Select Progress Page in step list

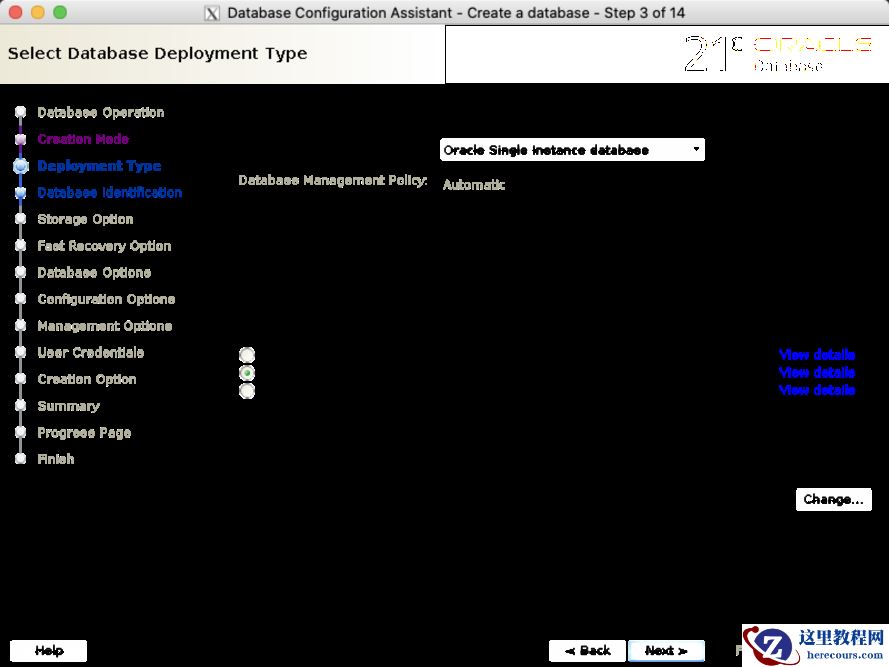click(x=84, y=432)
